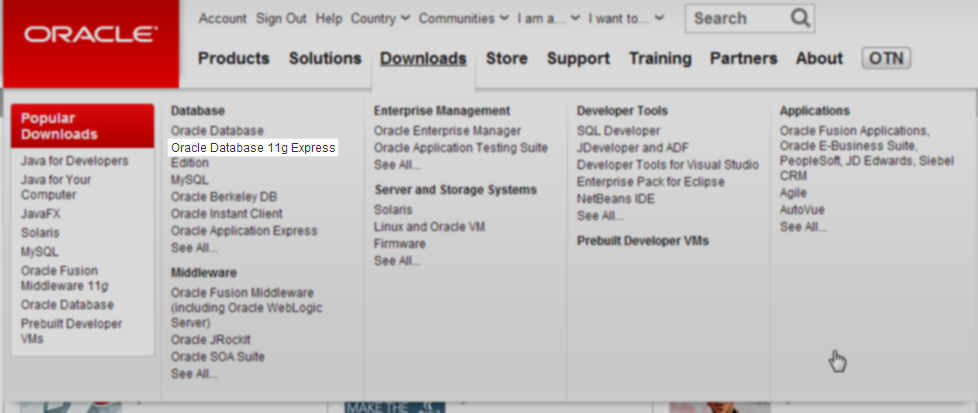Open the 'I want to...' dropdown
This screenshot has width=978, height=413.
(626, 19)
